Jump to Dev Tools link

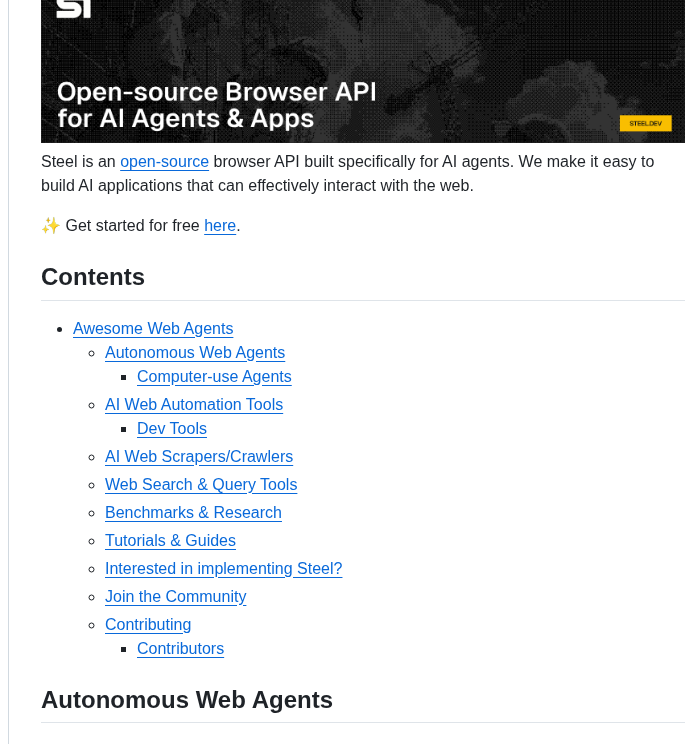click(172, 428)
